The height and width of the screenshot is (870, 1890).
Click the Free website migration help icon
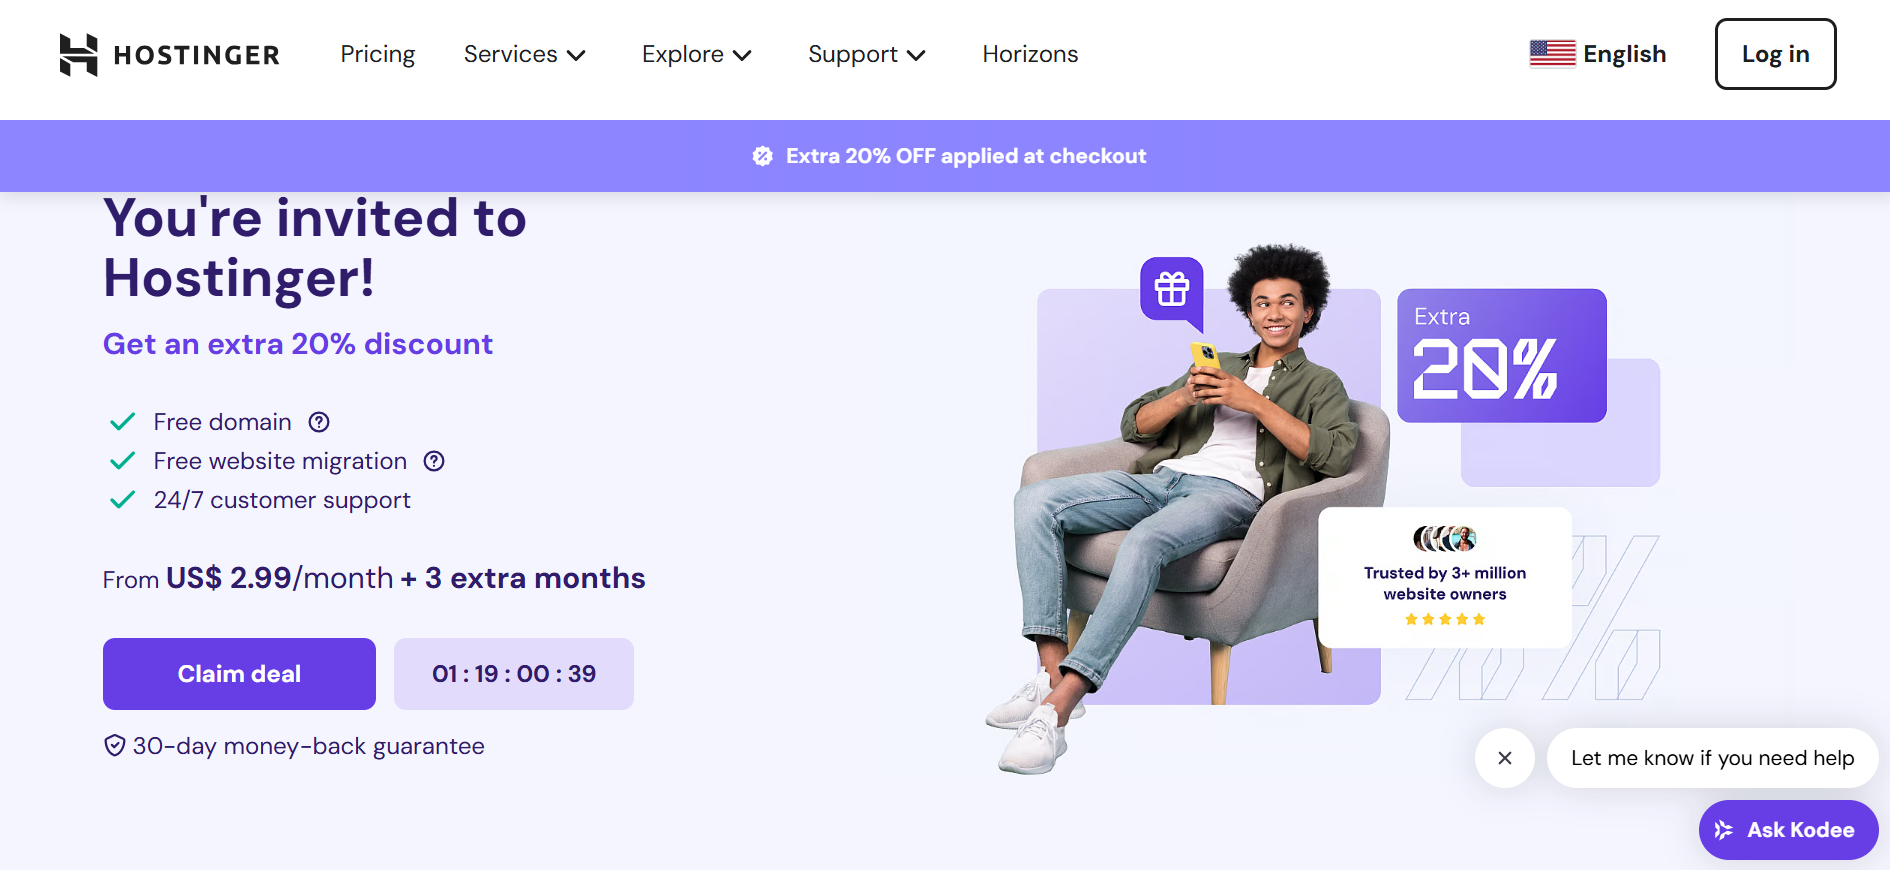click(434, 461)
